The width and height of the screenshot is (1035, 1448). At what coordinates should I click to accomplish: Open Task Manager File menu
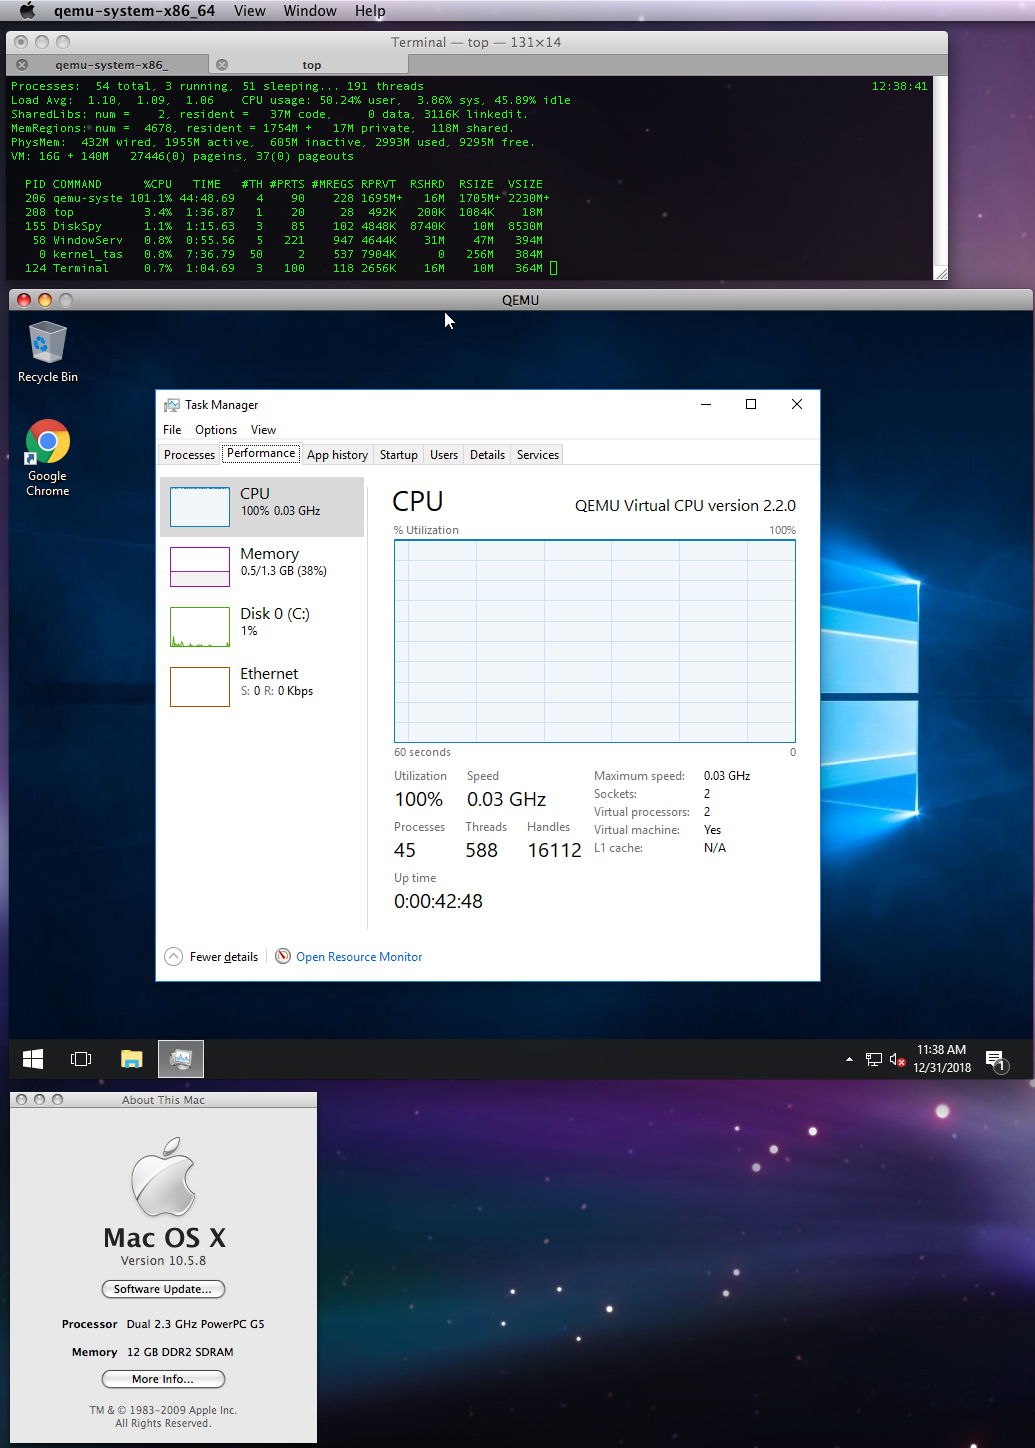(x=172, y=430)
